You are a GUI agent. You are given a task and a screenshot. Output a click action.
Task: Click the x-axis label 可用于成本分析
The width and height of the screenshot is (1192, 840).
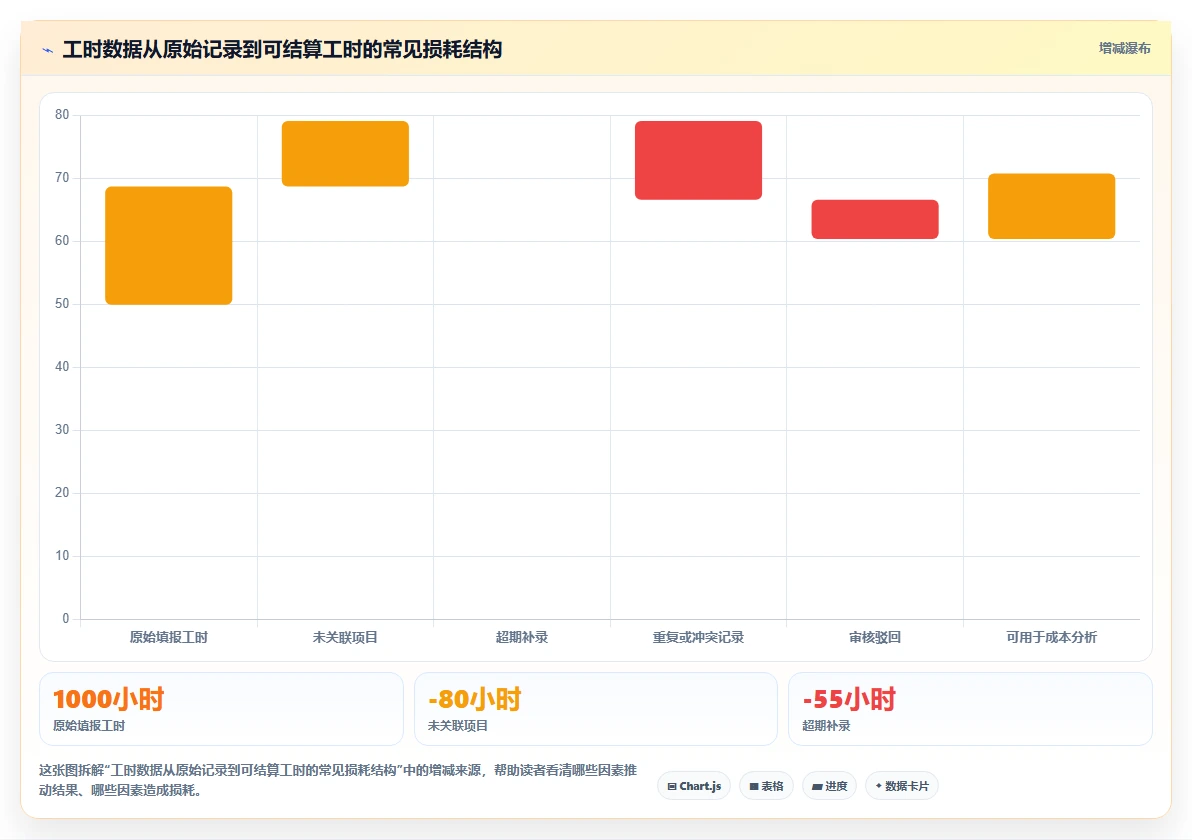pos(1051,637)
